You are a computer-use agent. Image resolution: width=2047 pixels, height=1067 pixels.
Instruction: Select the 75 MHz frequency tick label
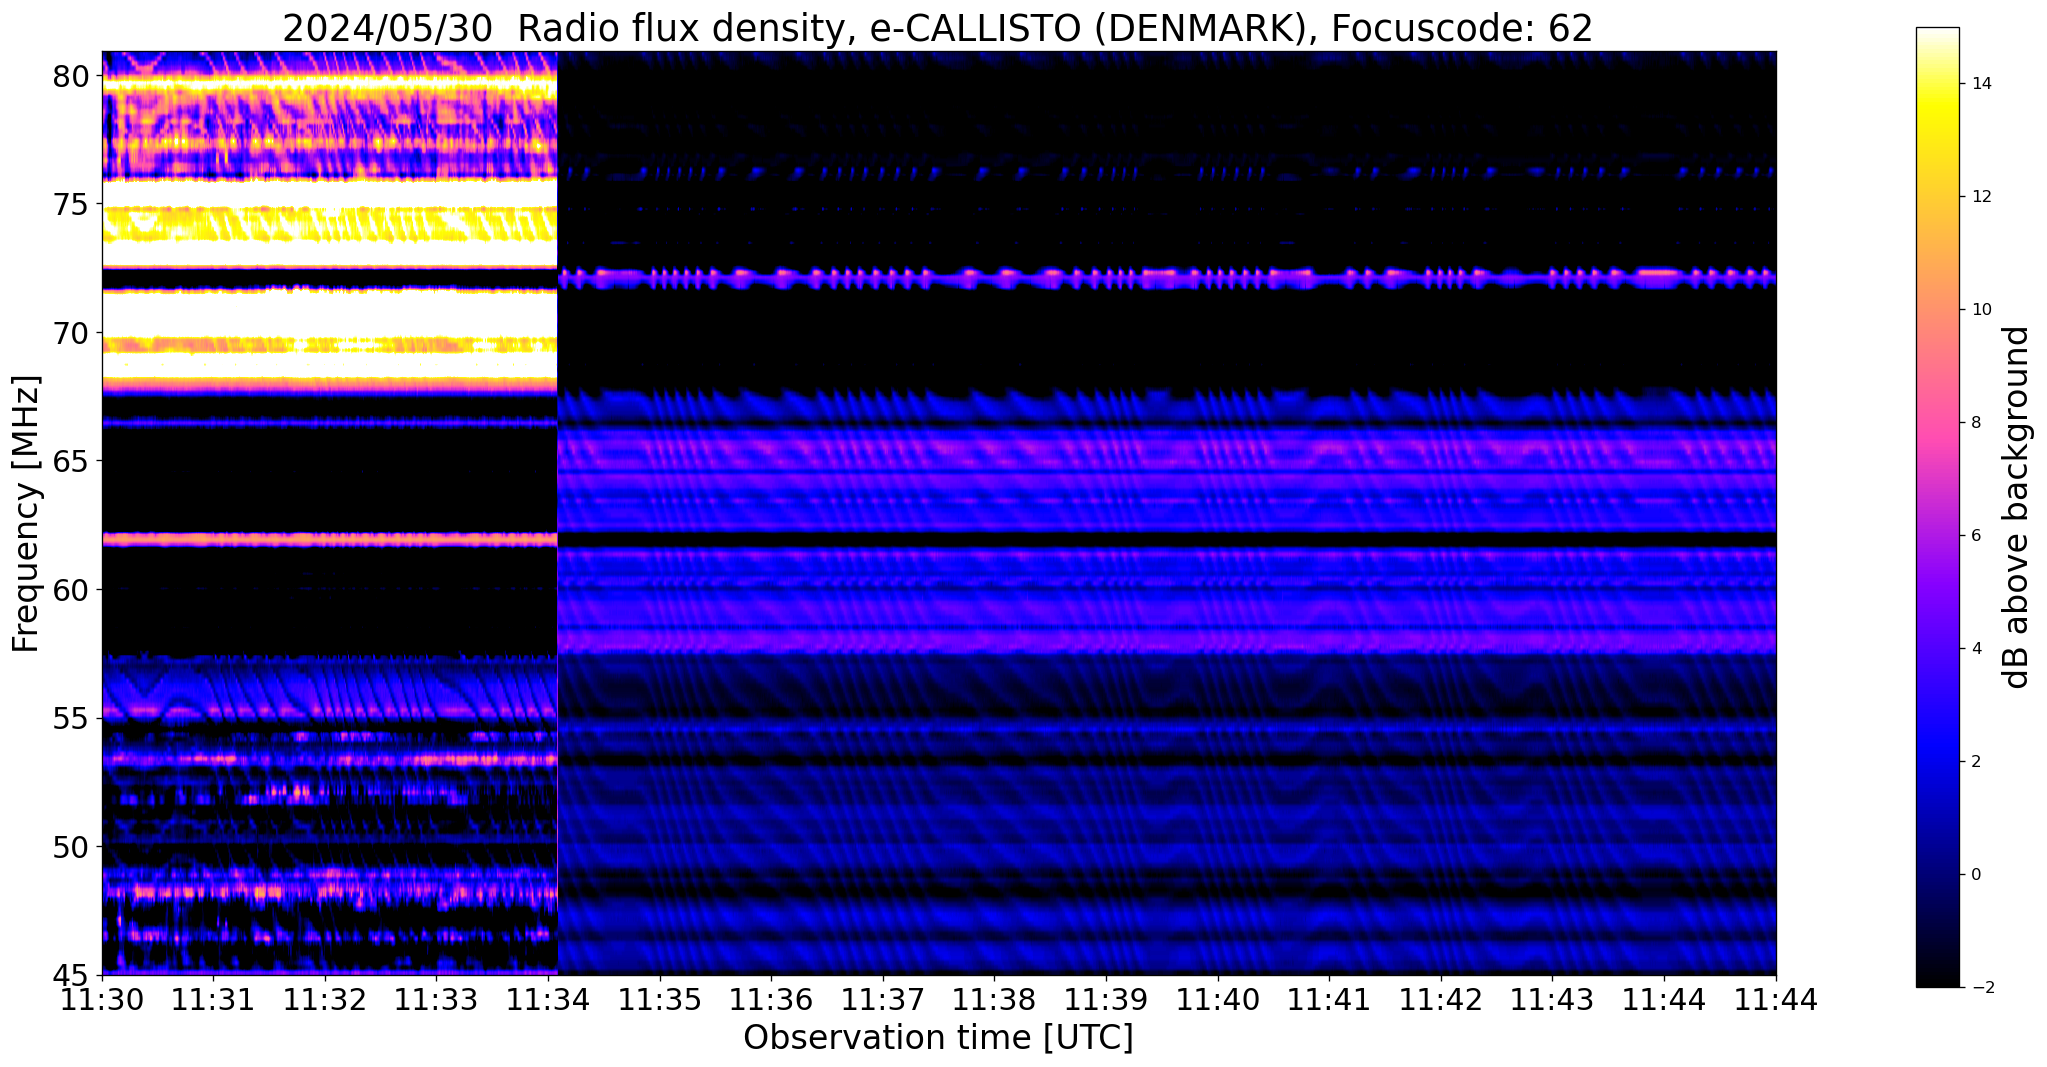click(x=71, y=205)
